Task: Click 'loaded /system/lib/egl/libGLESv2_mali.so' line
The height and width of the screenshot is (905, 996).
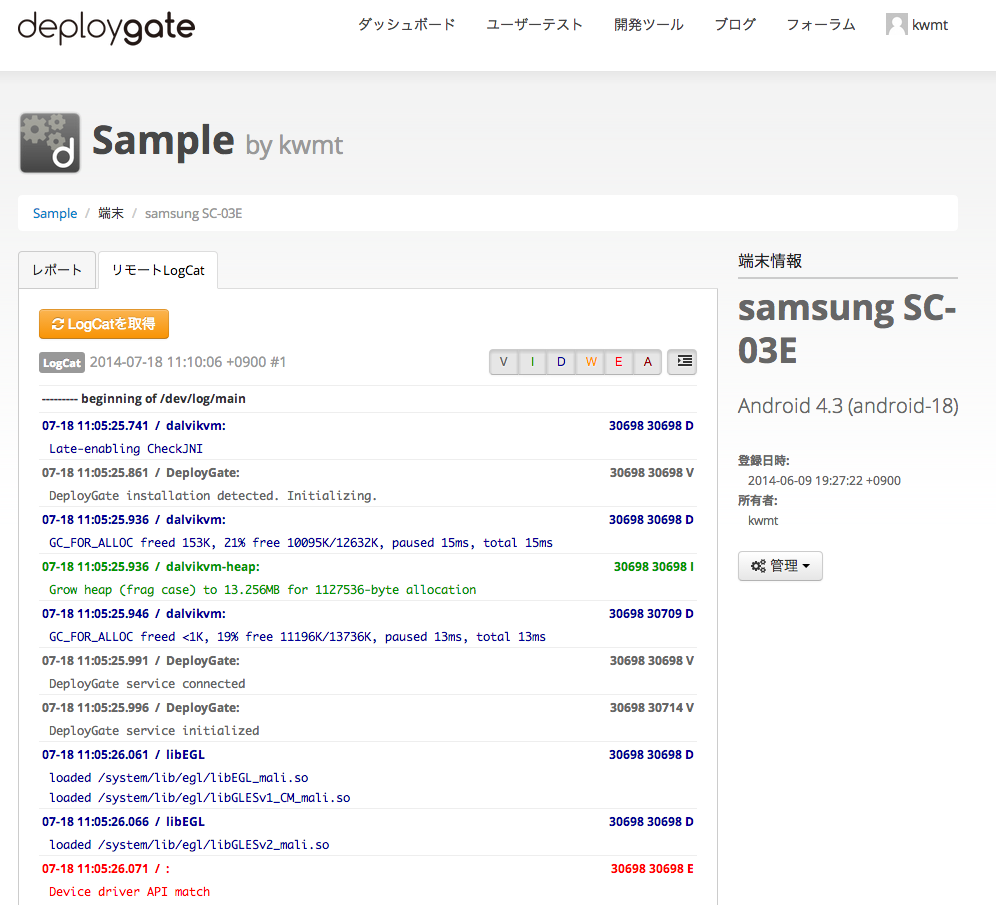Action: 189,845
